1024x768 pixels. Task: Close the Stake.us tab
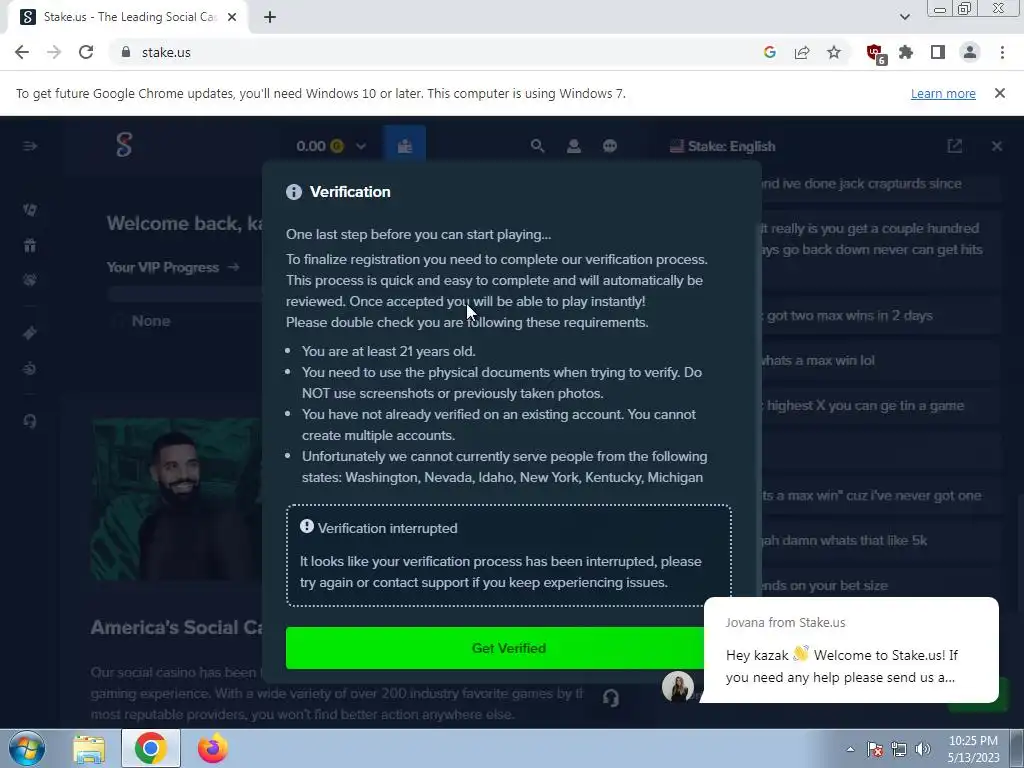tap(232, 17)
